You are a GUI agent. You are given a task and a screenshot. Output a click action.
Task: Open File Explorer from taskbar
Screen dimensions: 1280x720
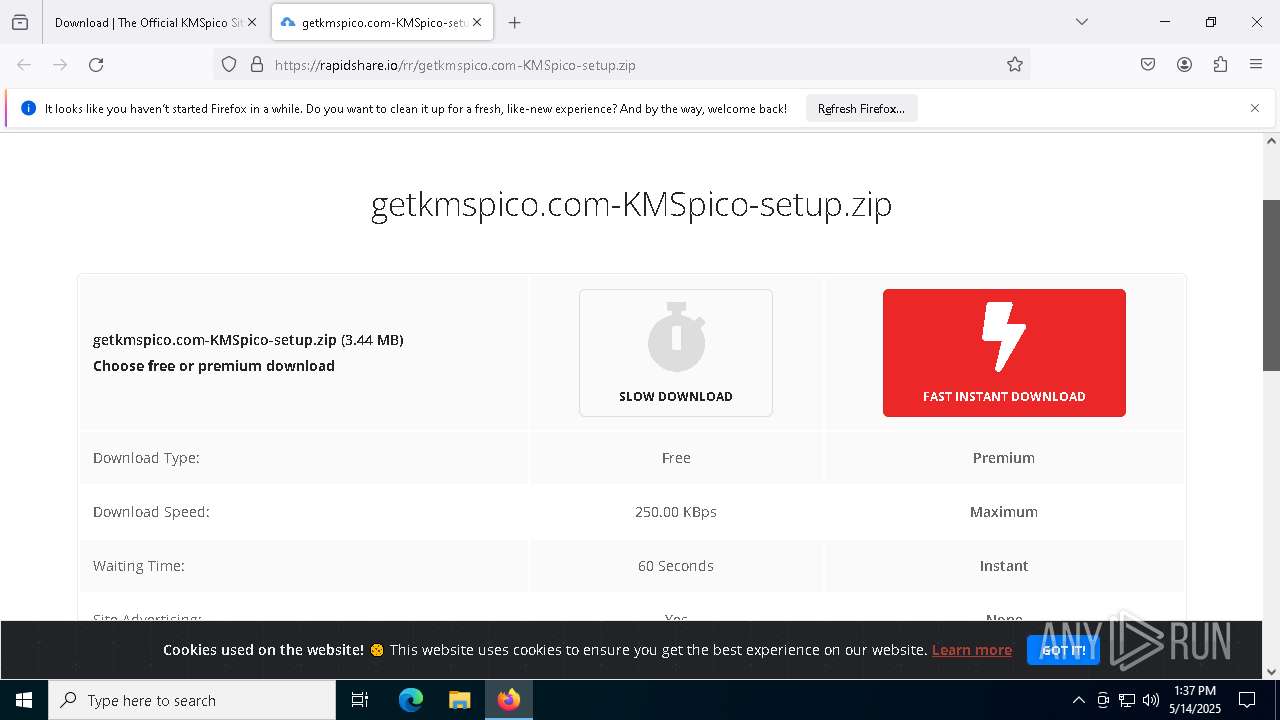(459, 700)
